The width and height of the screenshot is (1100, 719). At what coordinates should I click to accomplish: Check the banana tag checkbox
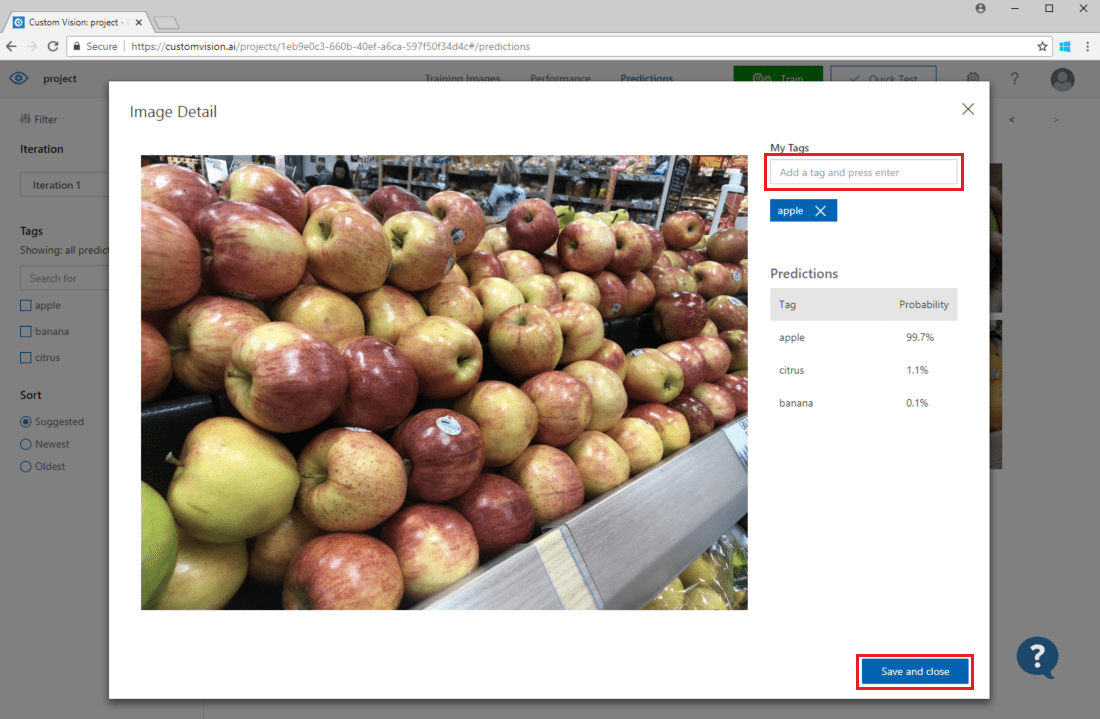(24, 331)
